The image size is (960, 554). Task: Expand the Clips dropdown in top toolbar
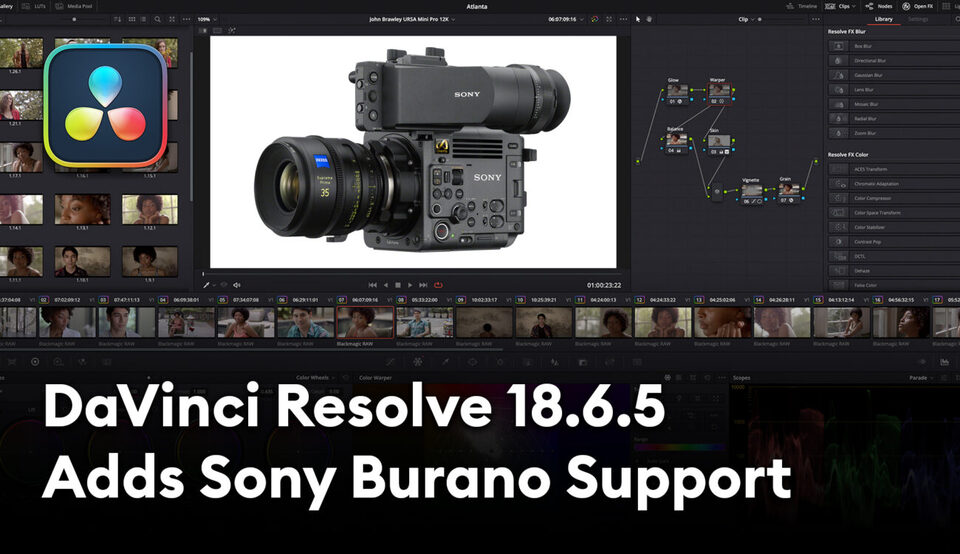coord(847,6)
